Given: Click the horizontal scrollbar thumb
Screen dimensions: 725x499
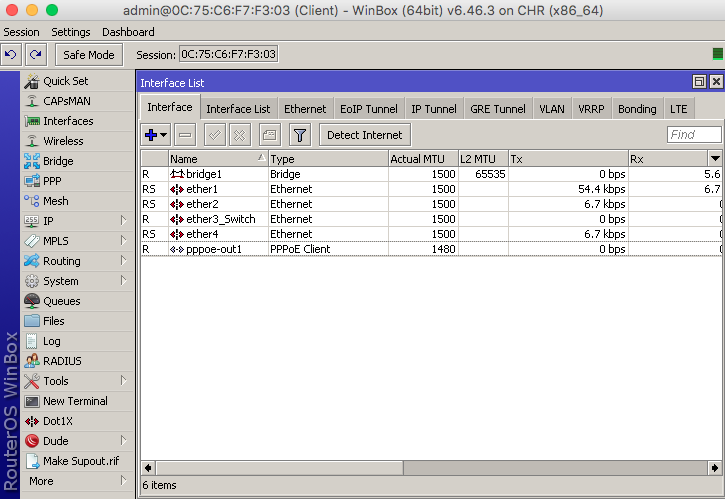Looking at the screenshot, I should pos(280,468).
